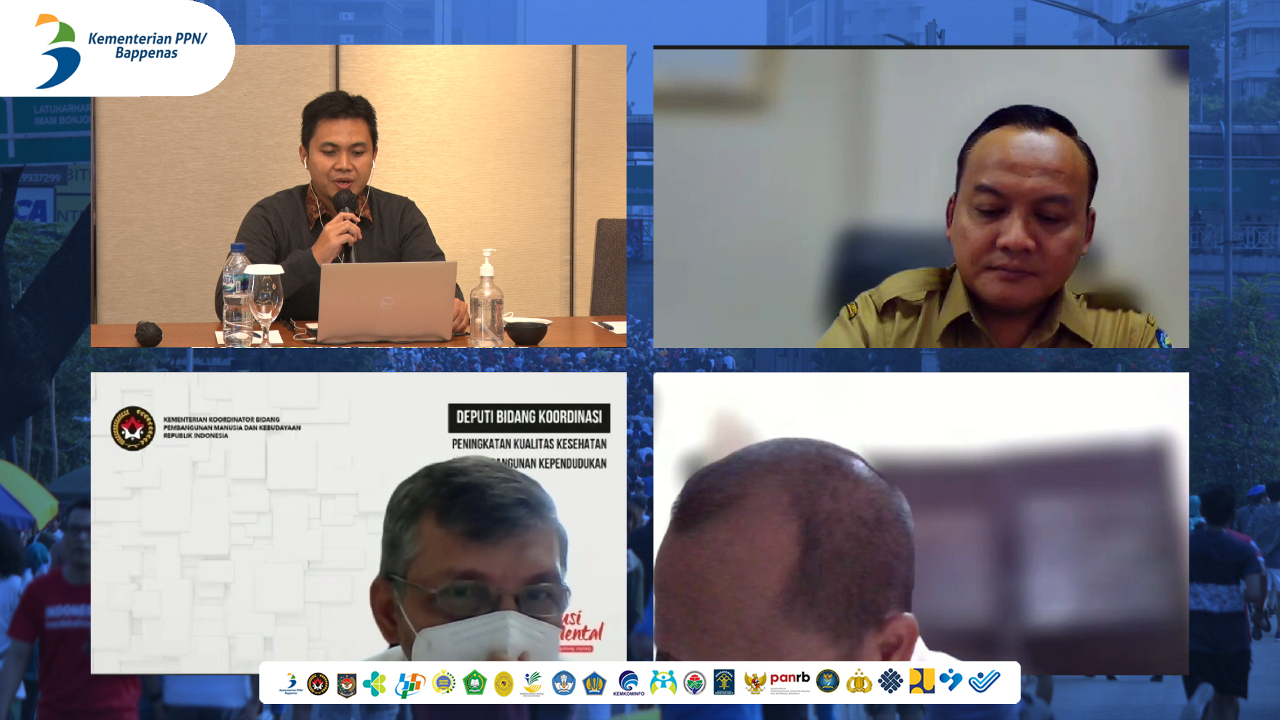Click the Tut Wuri Handayani education logo
Screen dimensions: 1280x720
[563, 683]
